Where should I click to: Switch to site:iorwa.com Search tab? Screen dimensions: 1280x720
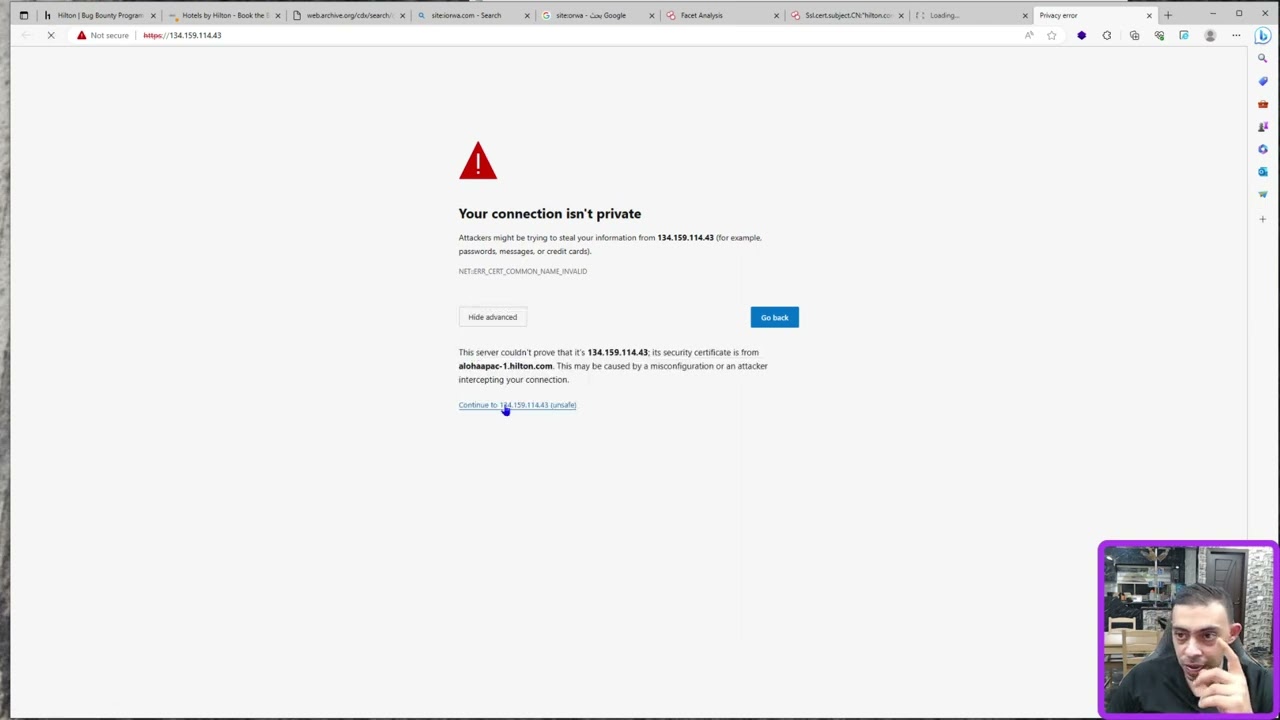(474, 15)
